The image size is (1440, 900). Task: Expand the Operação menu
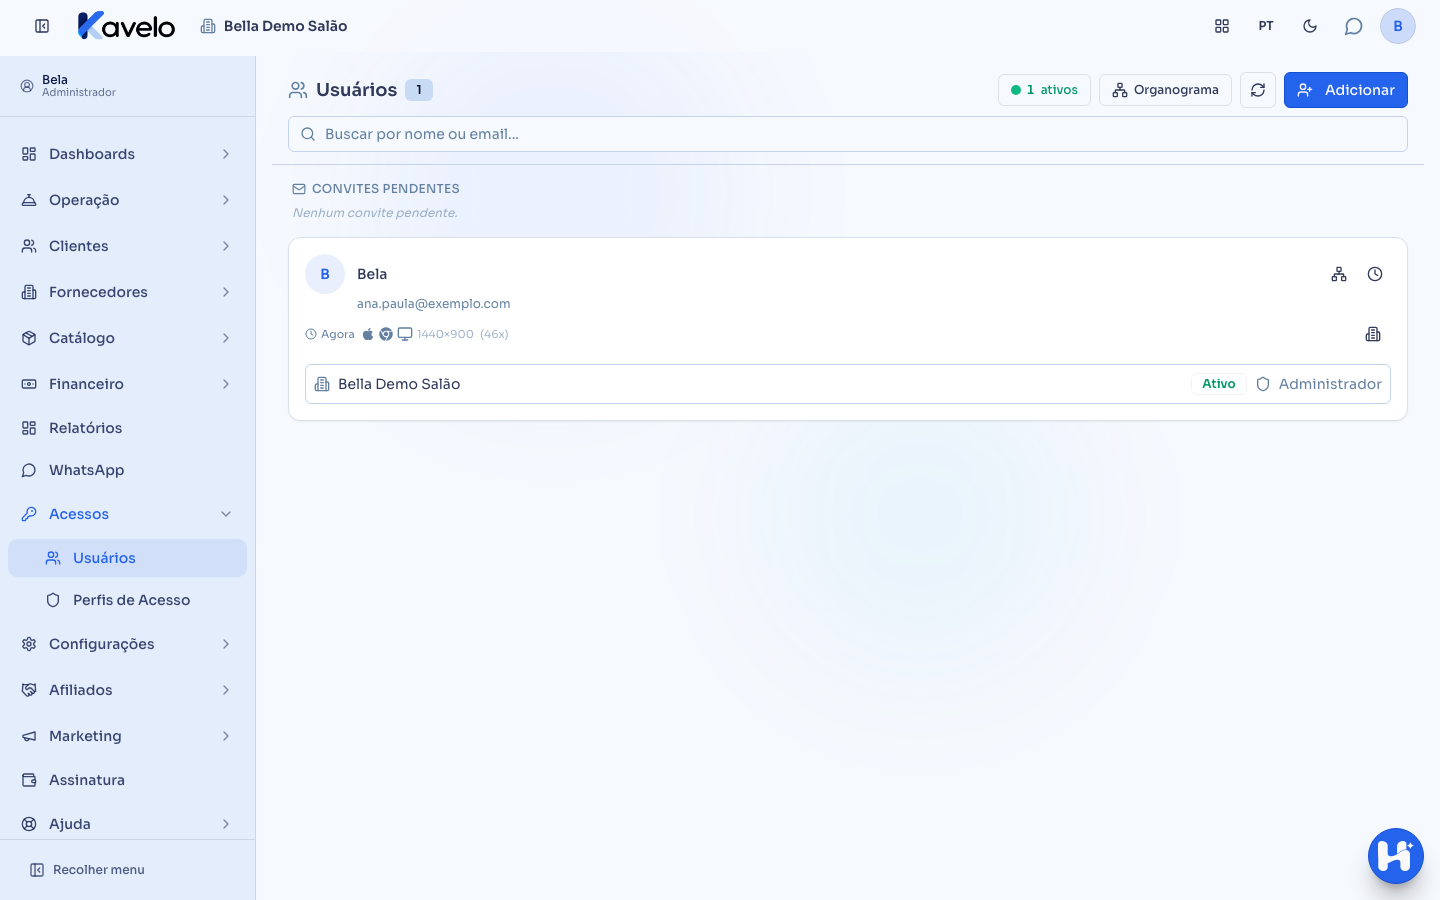[x=128, y=200]
